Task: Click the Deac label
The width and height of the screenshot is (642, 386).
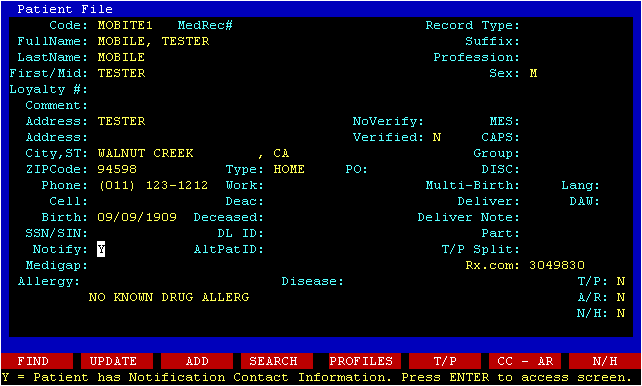Action: point(245,201)
